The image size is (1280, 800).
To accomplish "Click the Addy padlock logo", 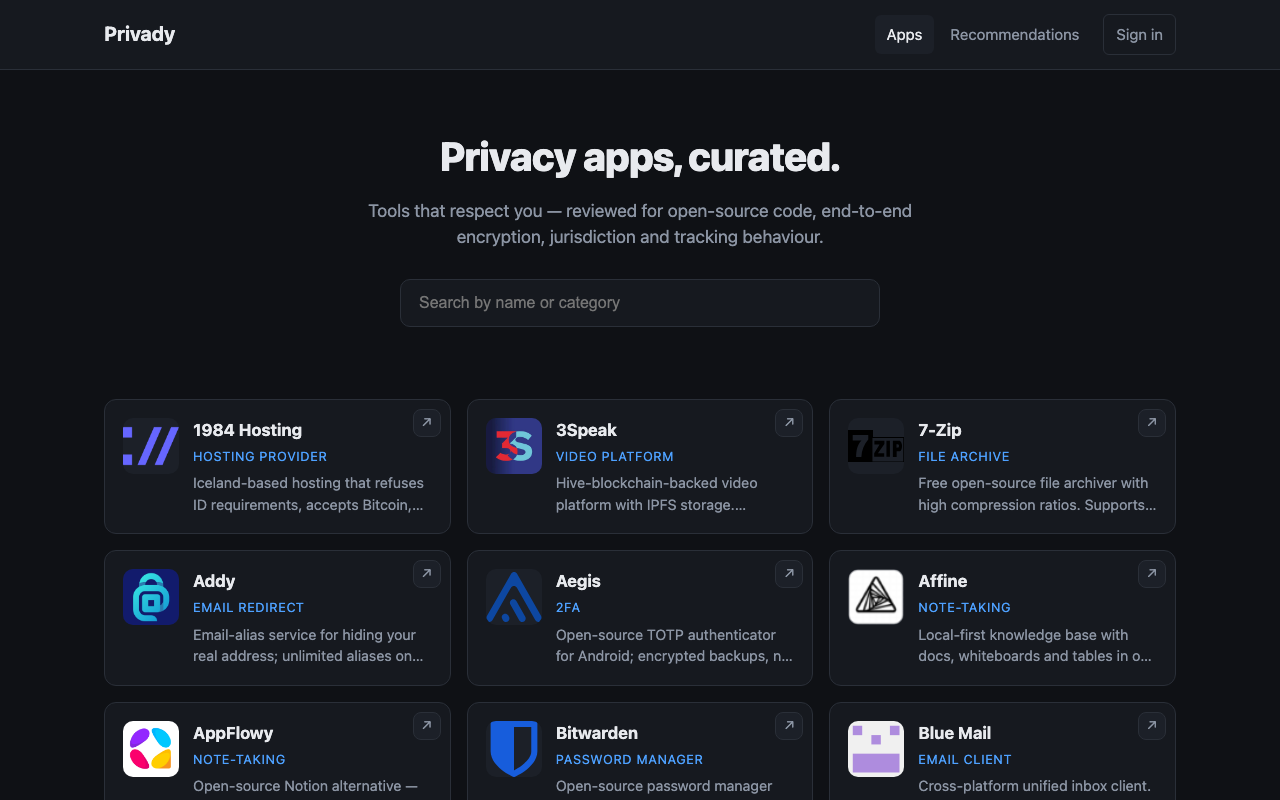I will [x=151, y=597].
